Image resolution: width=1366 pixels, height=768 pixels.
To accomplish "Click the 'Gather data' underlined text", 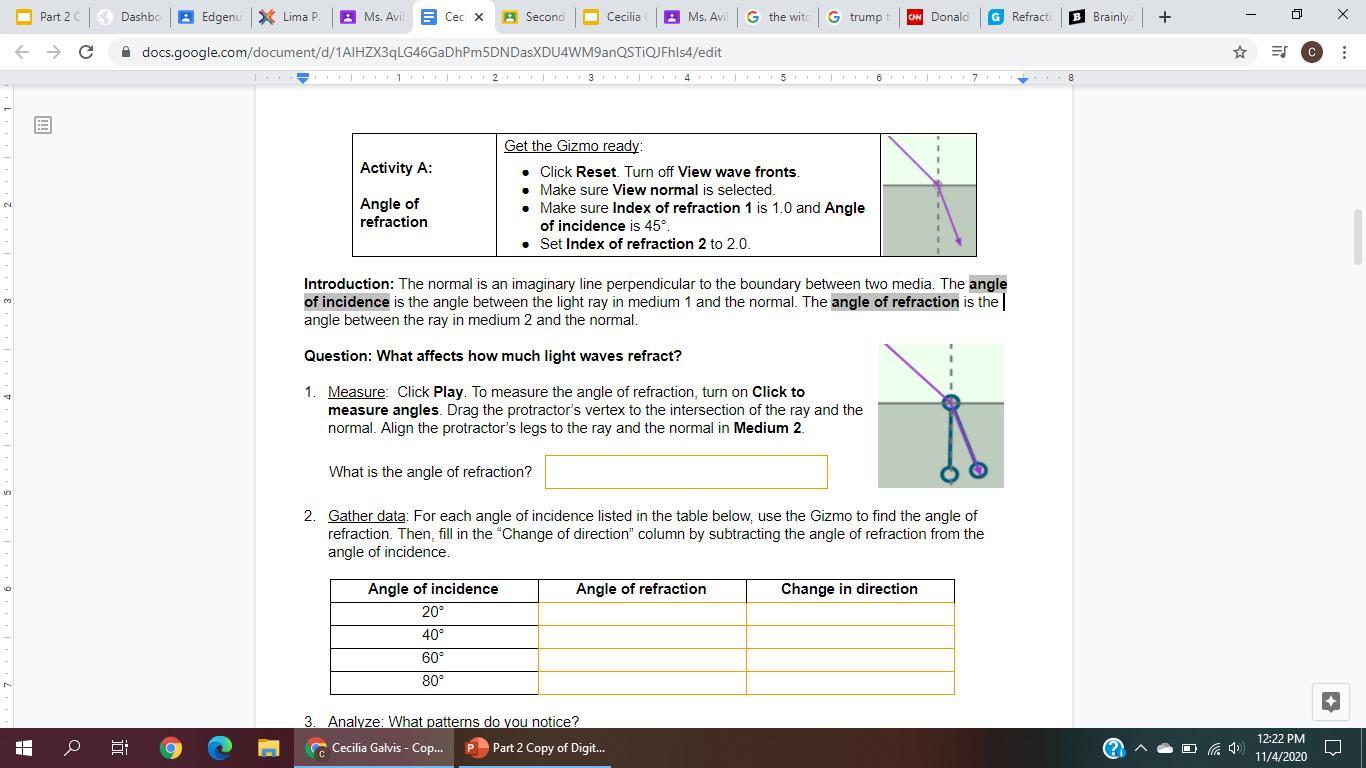I will [366, 516].
